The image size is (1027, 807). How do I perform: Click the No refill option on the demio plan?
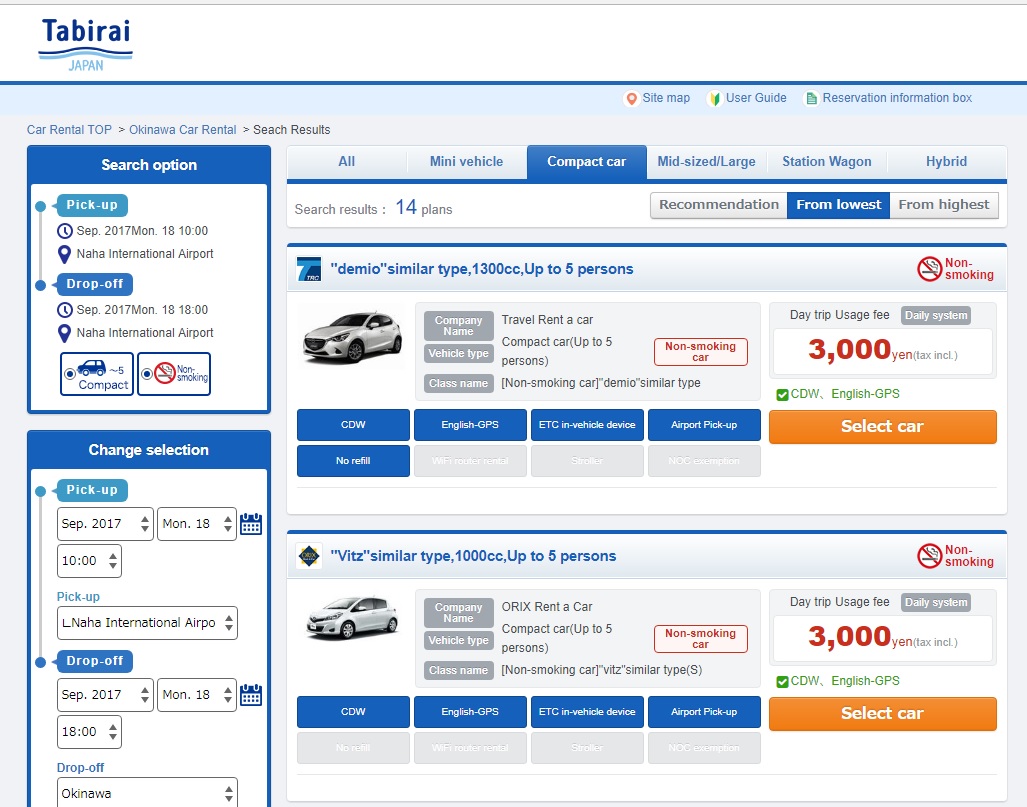pos(354,461)
